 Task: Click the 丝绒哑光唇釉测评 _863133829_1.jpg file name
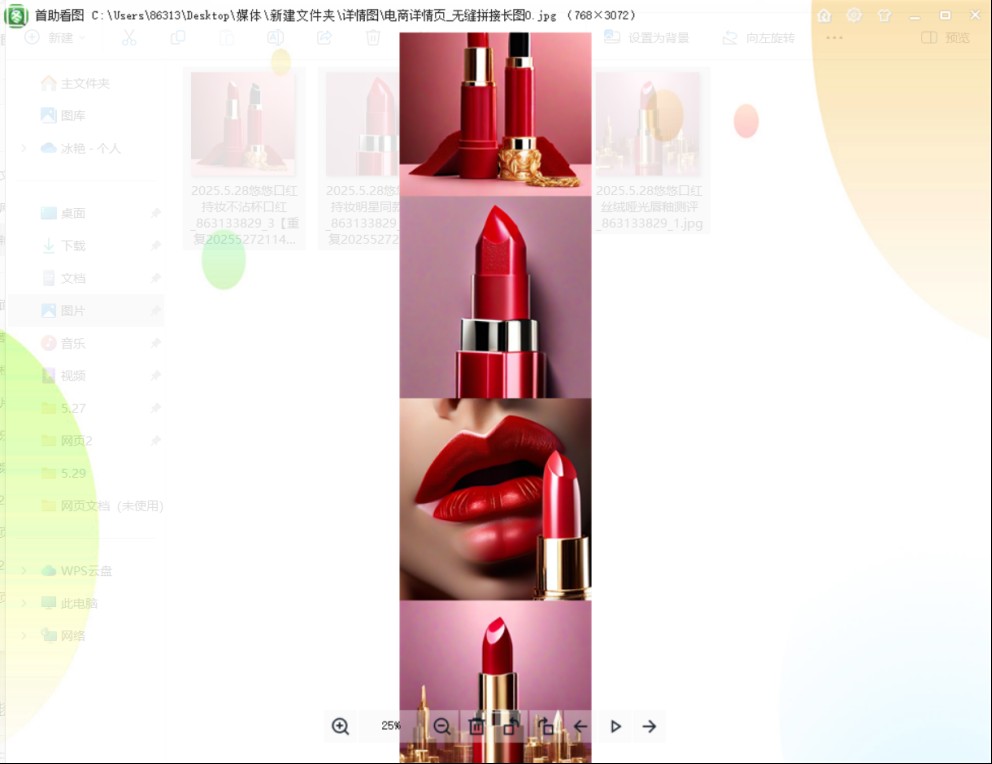tap(649, 207)
